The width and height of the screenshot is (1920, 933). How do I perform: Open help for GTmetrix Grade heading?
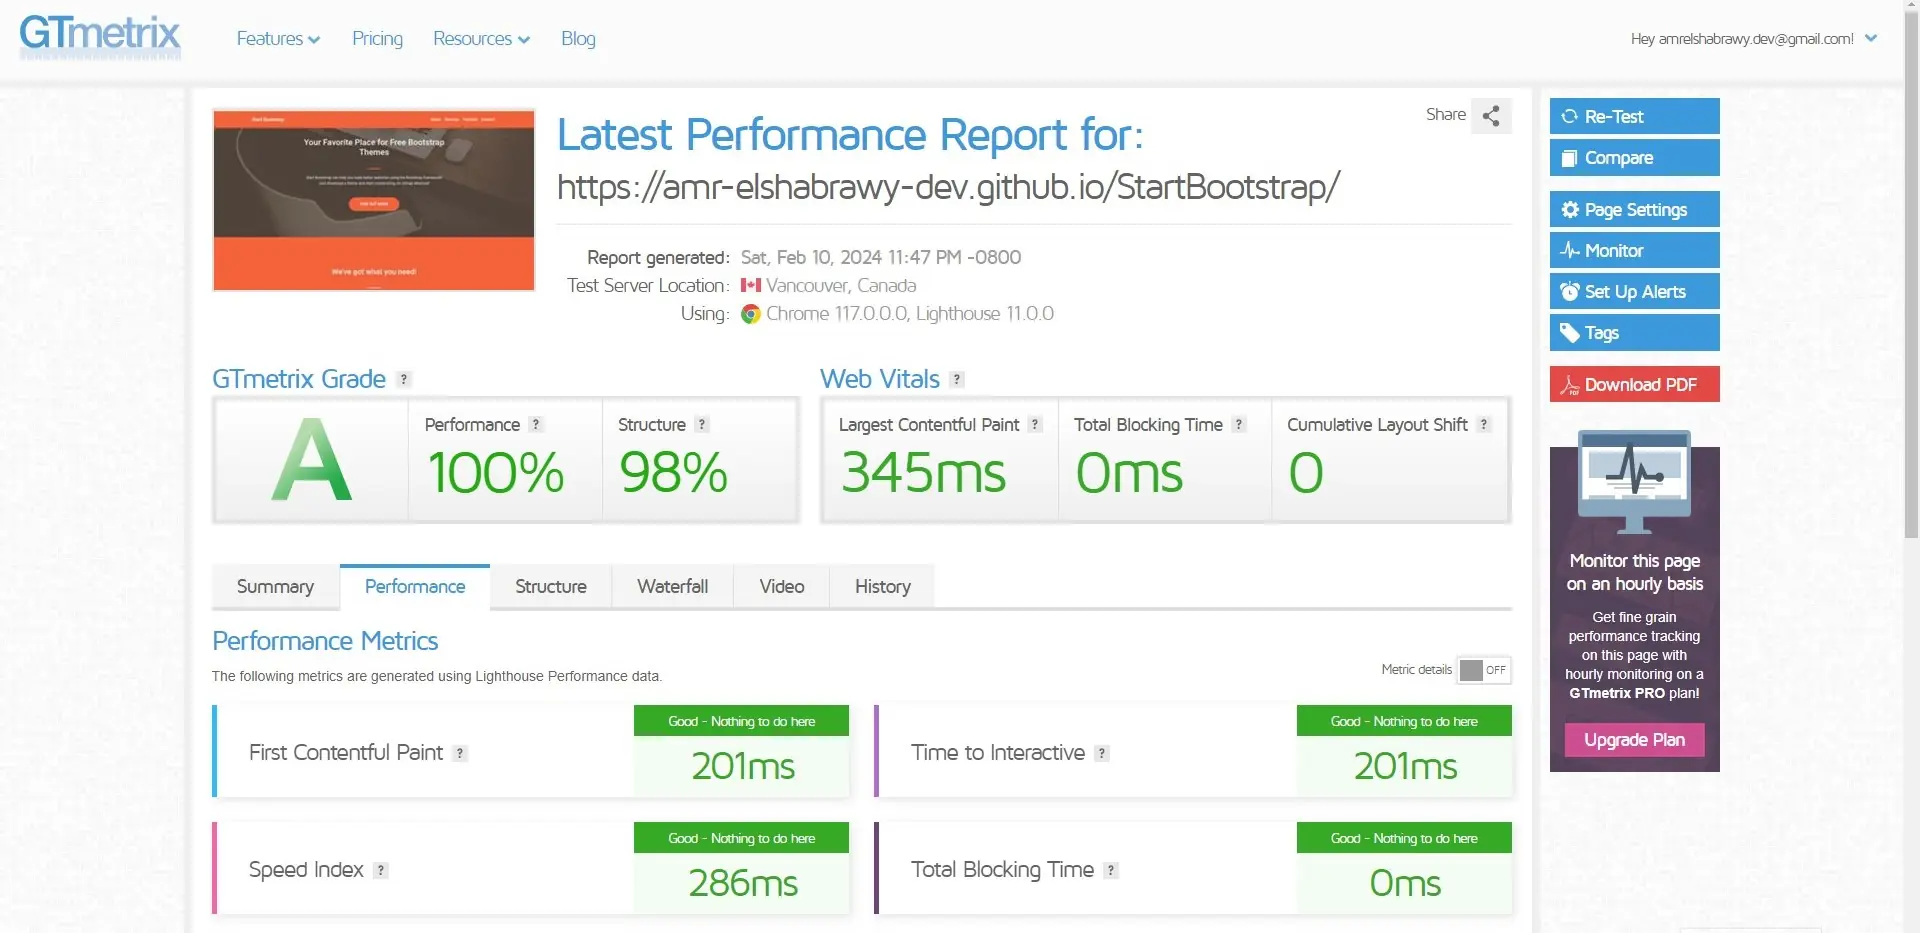click(404, 379)
